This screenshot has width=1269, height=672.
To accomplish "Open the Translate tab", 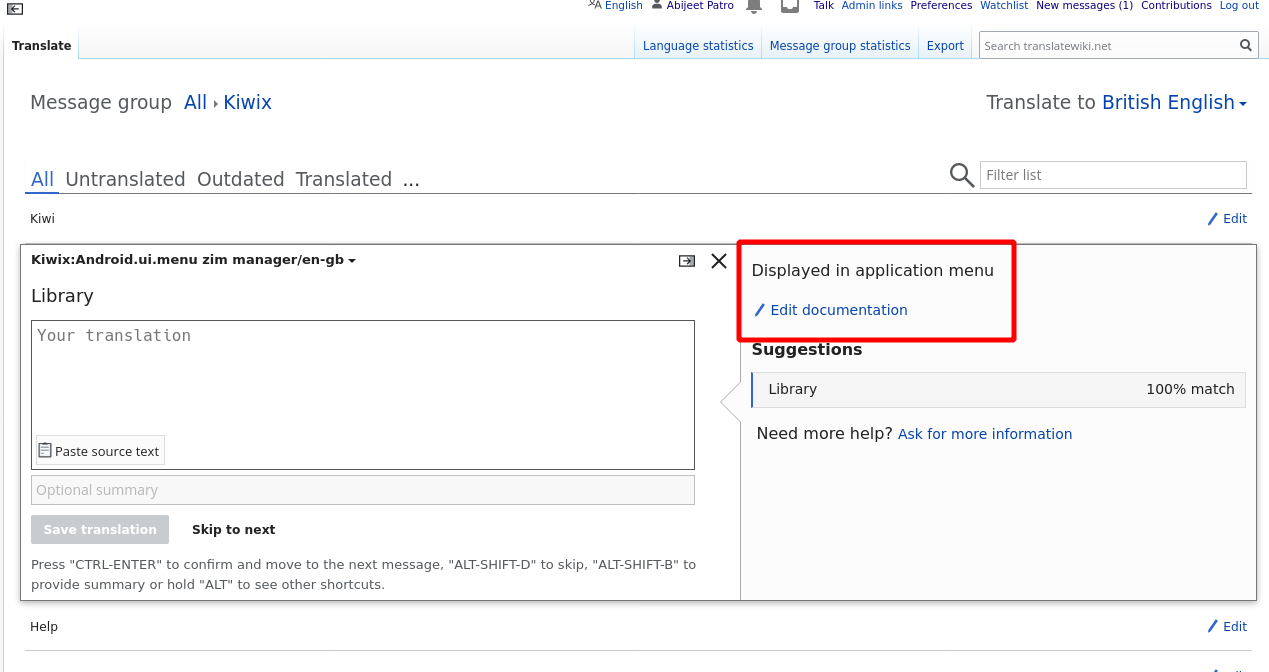I will 42,45.
